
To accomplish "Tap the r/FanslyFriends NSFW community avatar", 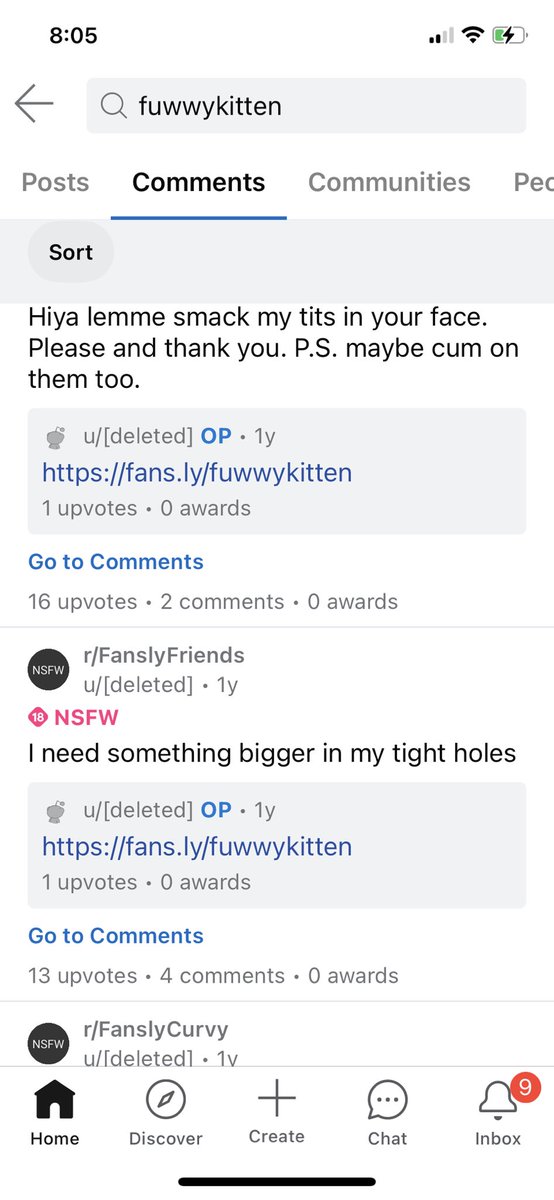I will tap(48, 670).
